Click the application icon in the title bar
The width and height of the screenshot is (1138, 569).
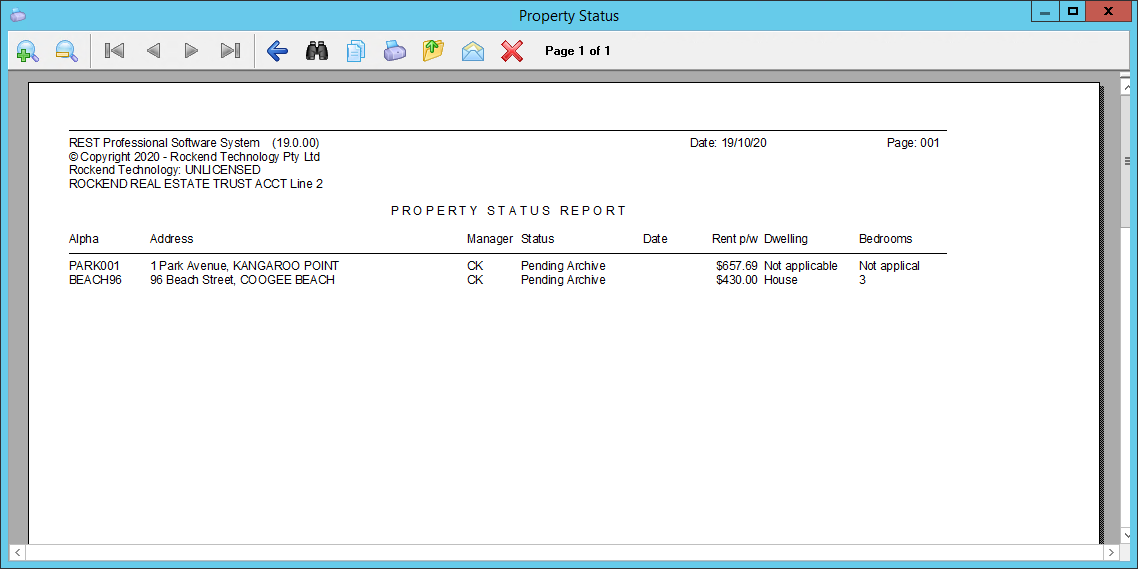point(18,15)
